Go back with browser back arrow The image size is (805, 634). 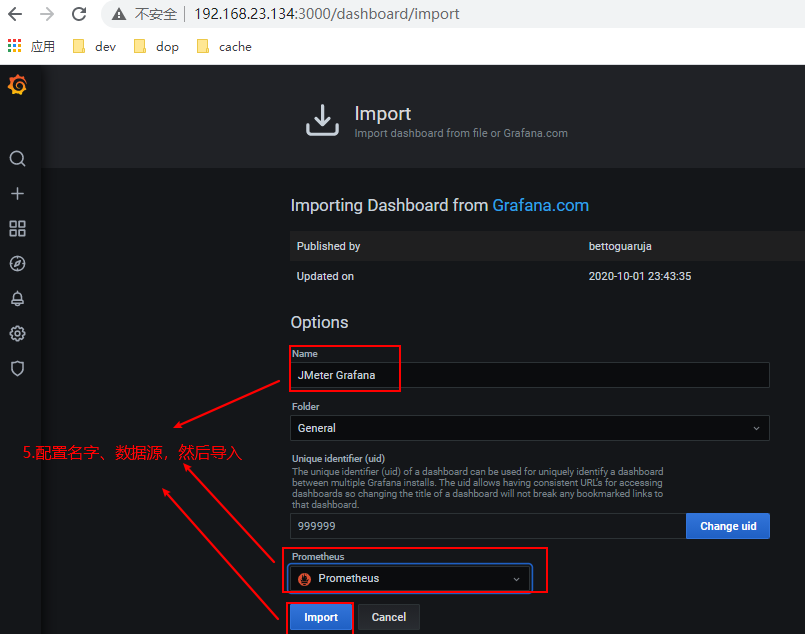(x=15, y=14)
